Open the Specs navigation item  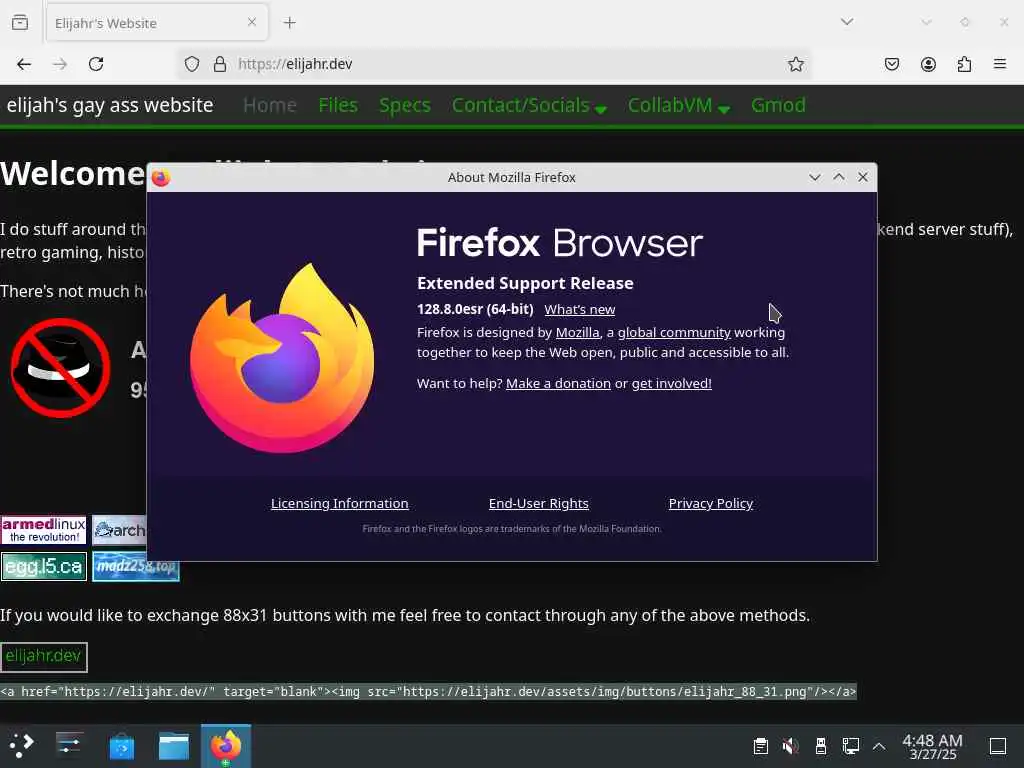coord(404,105)
